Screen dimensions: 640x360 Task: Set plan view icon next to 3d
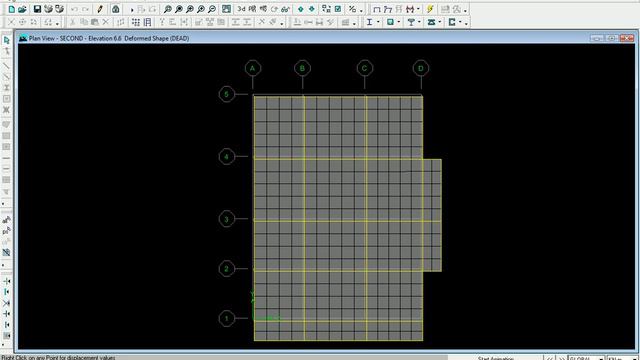pos(252,9)
